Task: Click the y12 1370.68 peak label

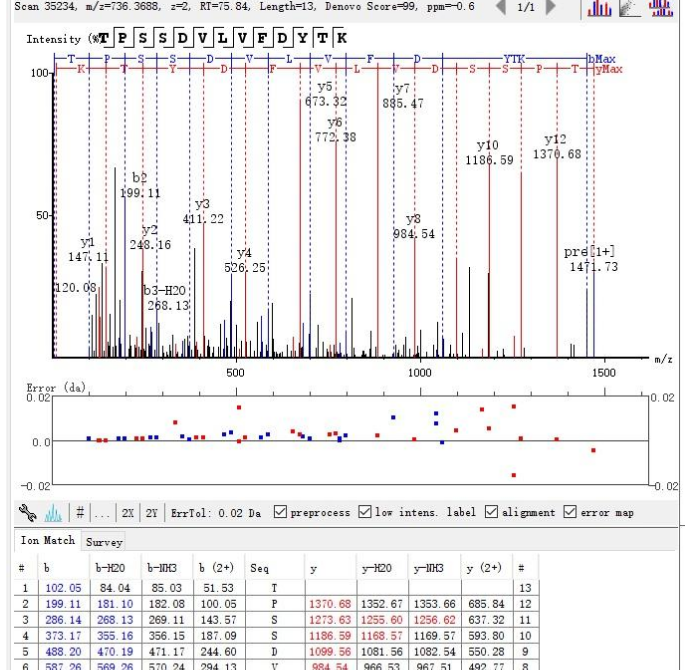Action: [556, 147]
